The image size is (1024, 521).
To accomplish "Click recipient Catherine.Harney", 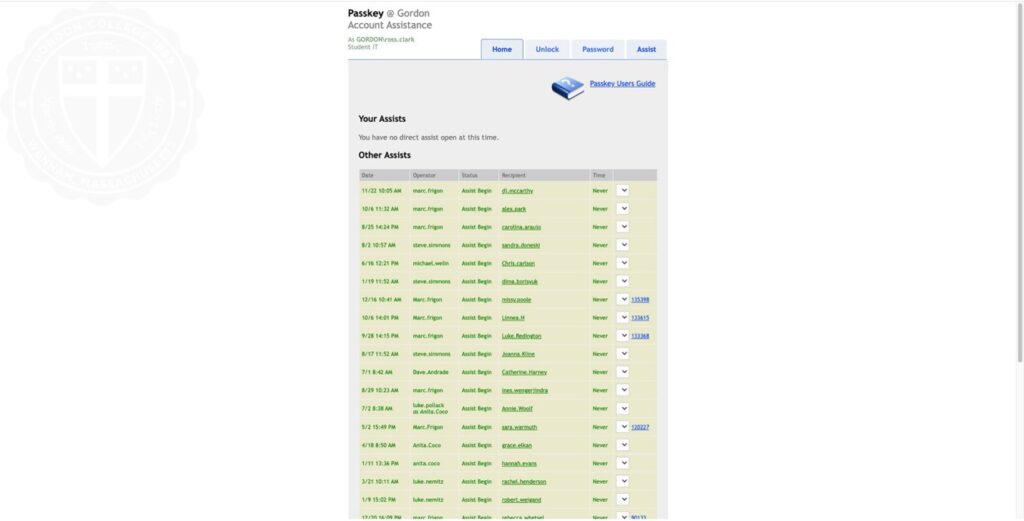I will [x=524, y=372].
